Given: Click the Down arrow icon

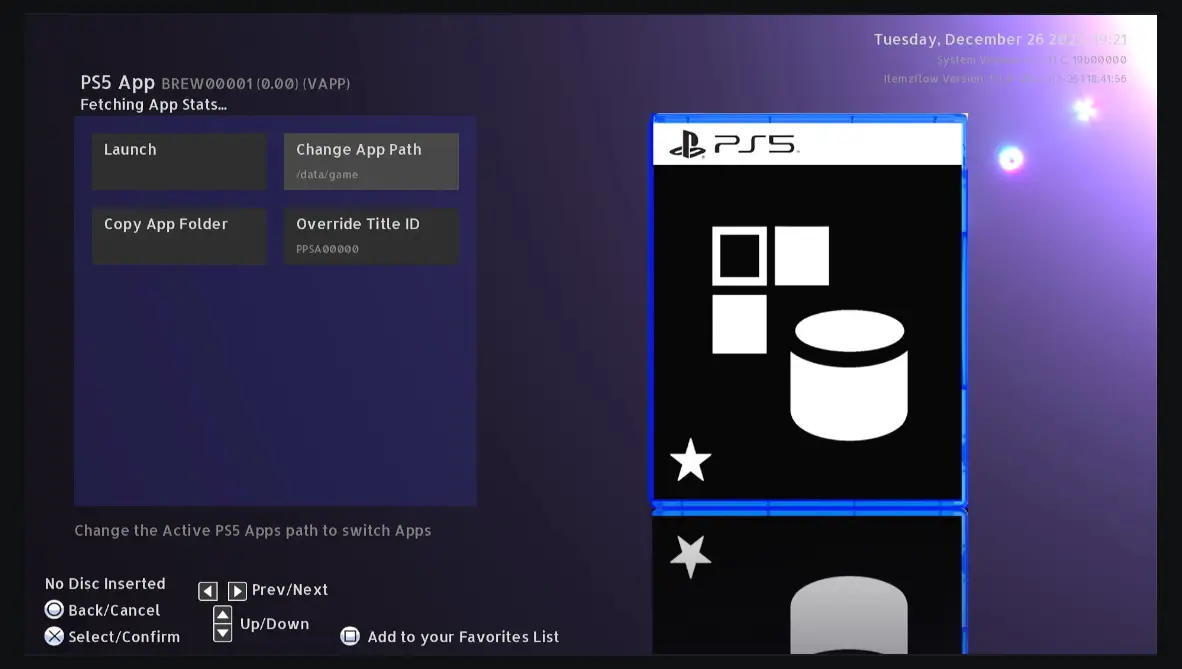Looking at the screenshot, I should pos(223,633).
